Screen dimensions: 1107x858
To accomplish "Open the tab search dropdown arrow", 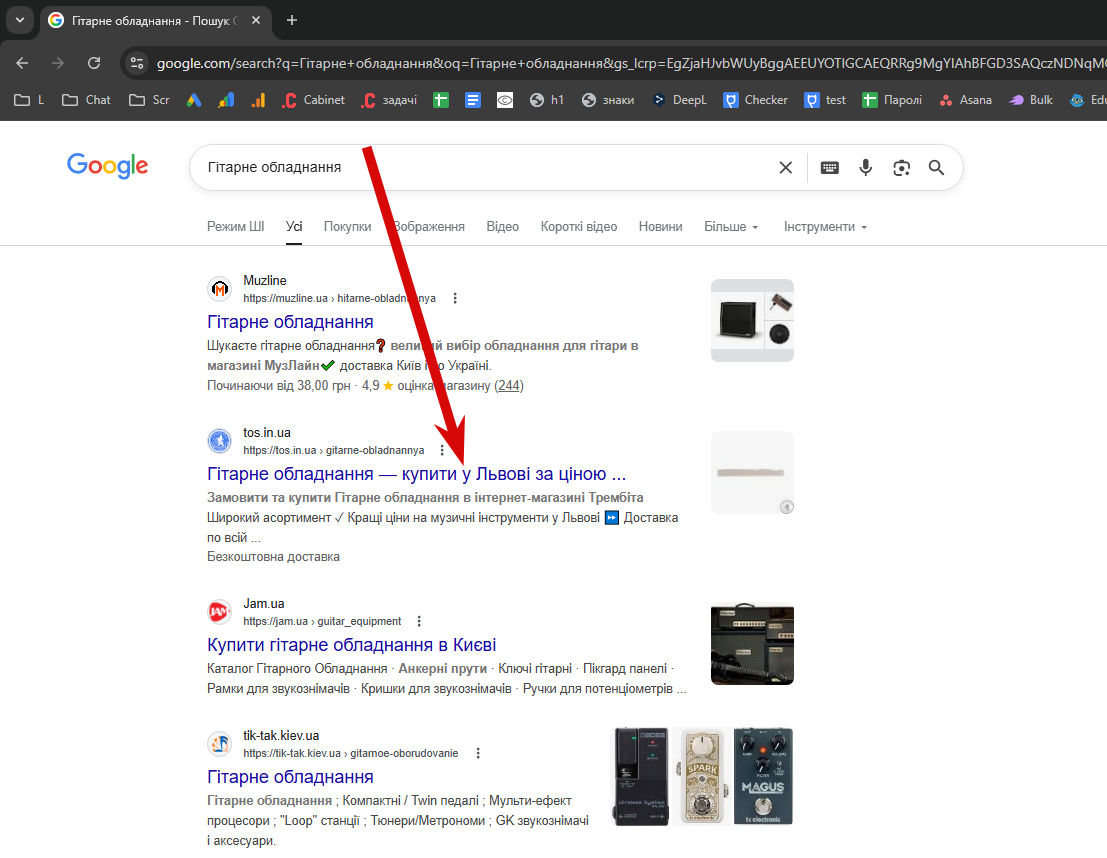I will click(x=20, y=20).
